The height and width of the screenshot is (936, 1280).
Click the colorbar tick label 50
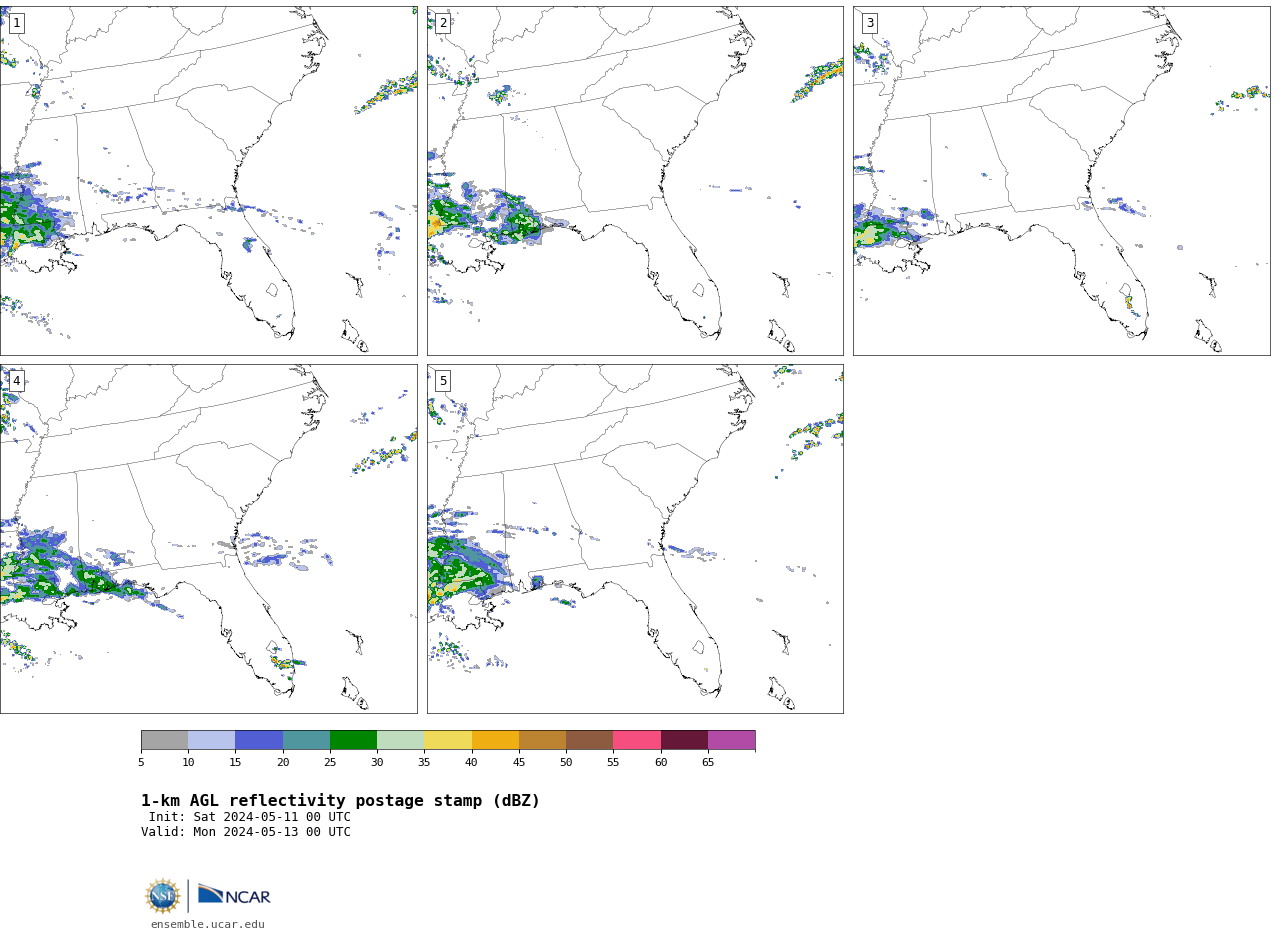(566, 763)
